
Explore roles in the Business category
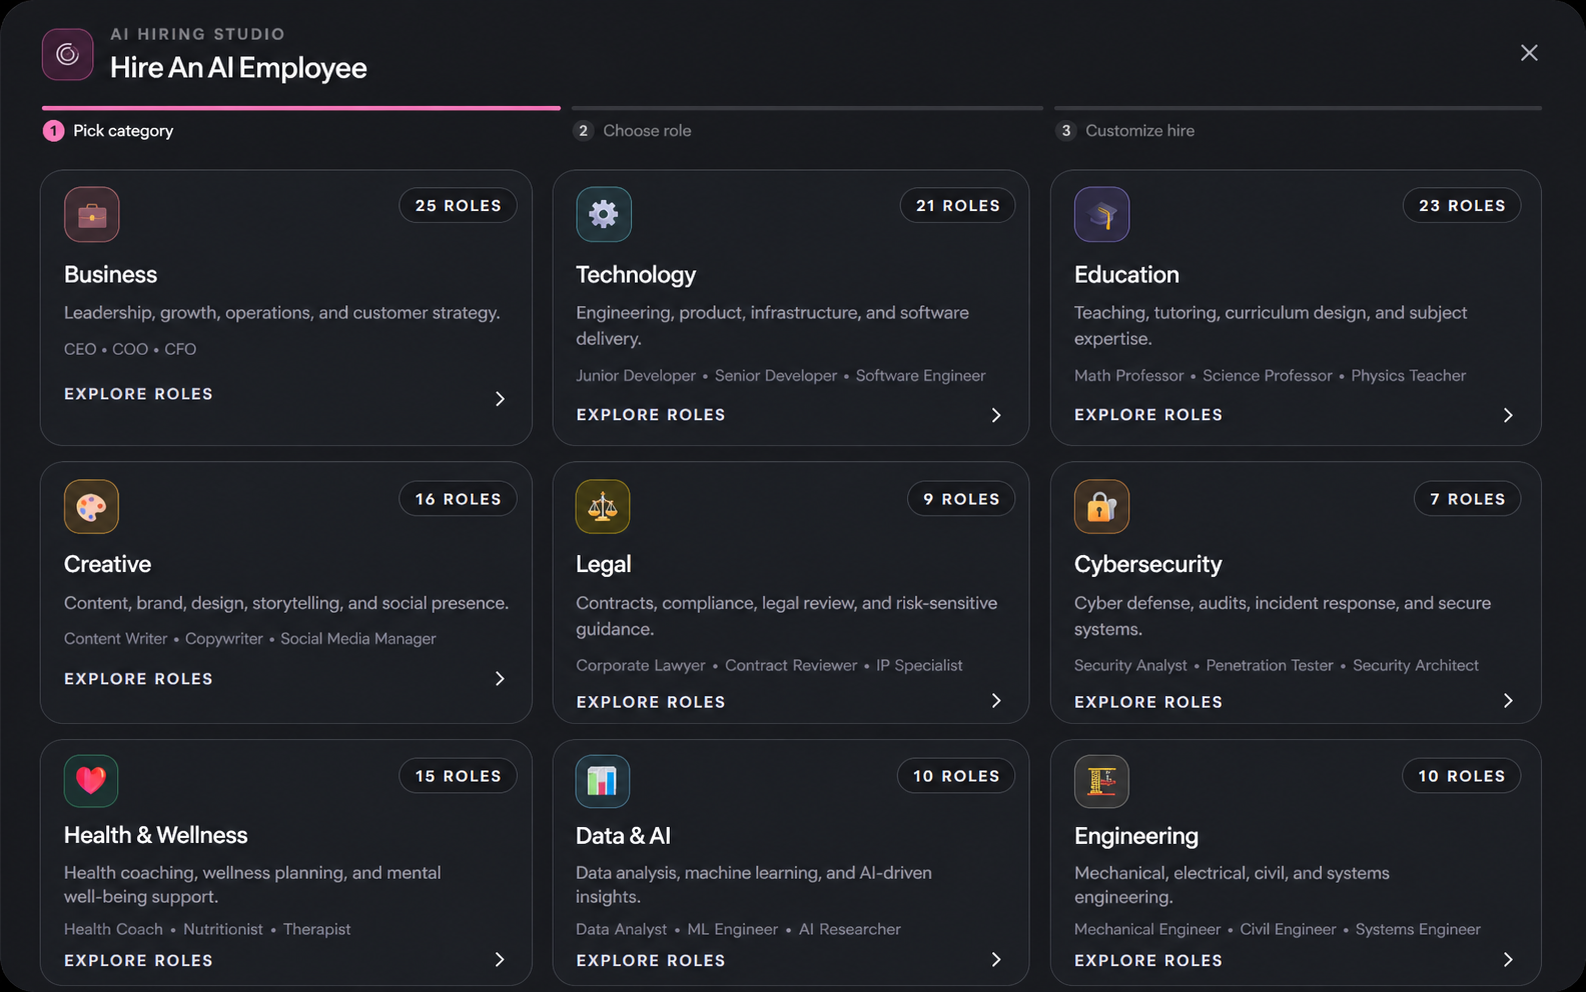138,394
